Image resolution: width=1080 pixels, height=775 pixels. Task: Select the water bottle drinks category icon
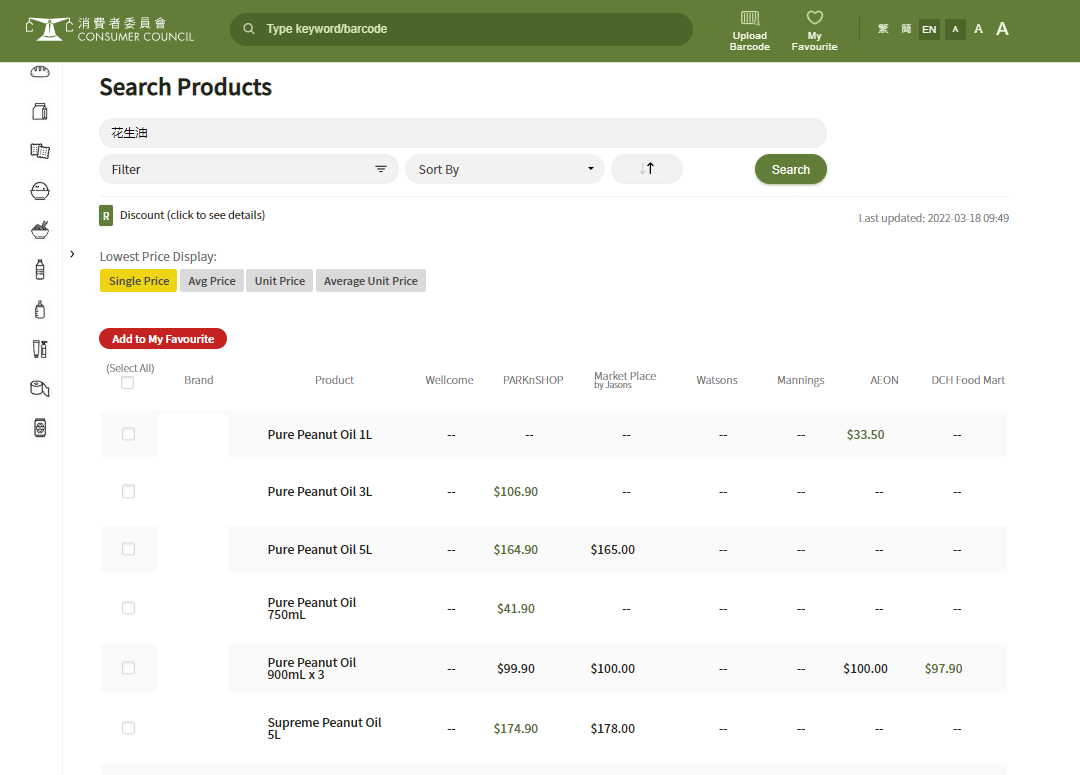(x=40, y=269)
